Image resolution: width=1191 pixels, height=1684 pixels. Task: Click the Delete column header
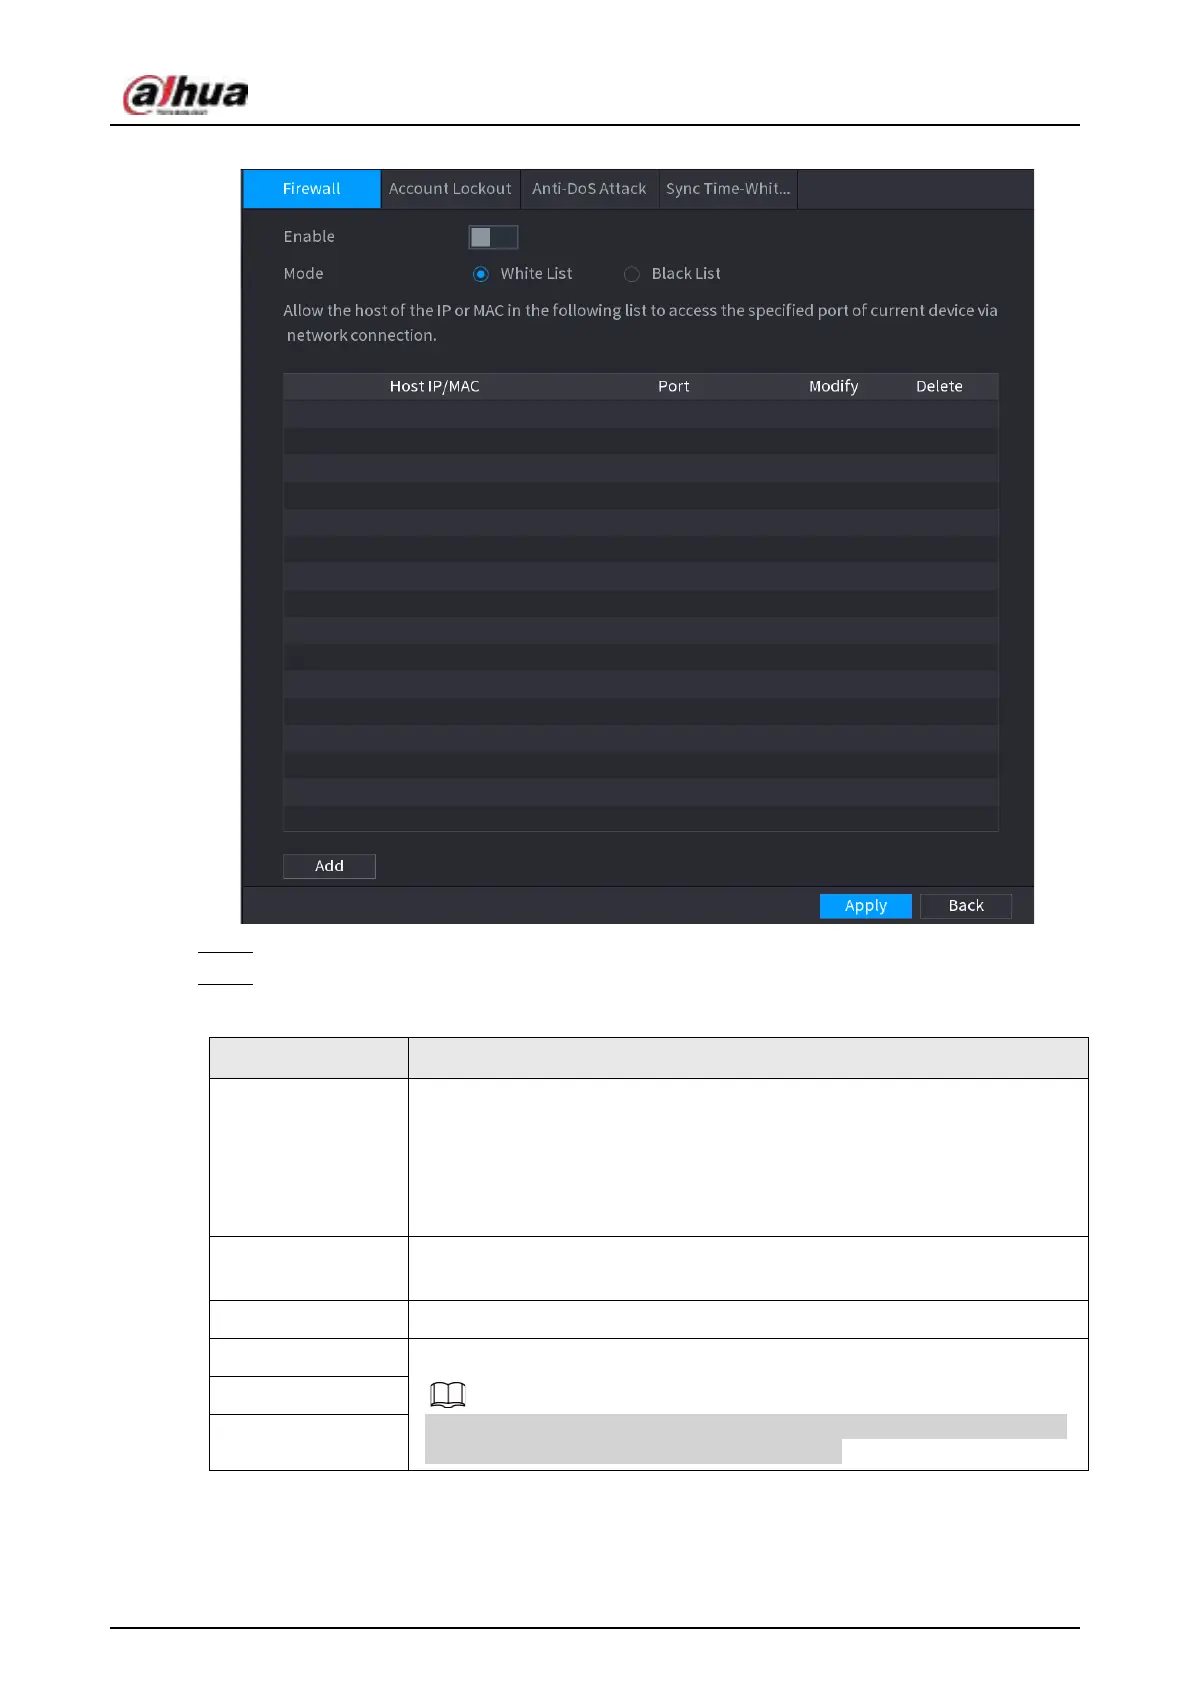tap(939, 387)
